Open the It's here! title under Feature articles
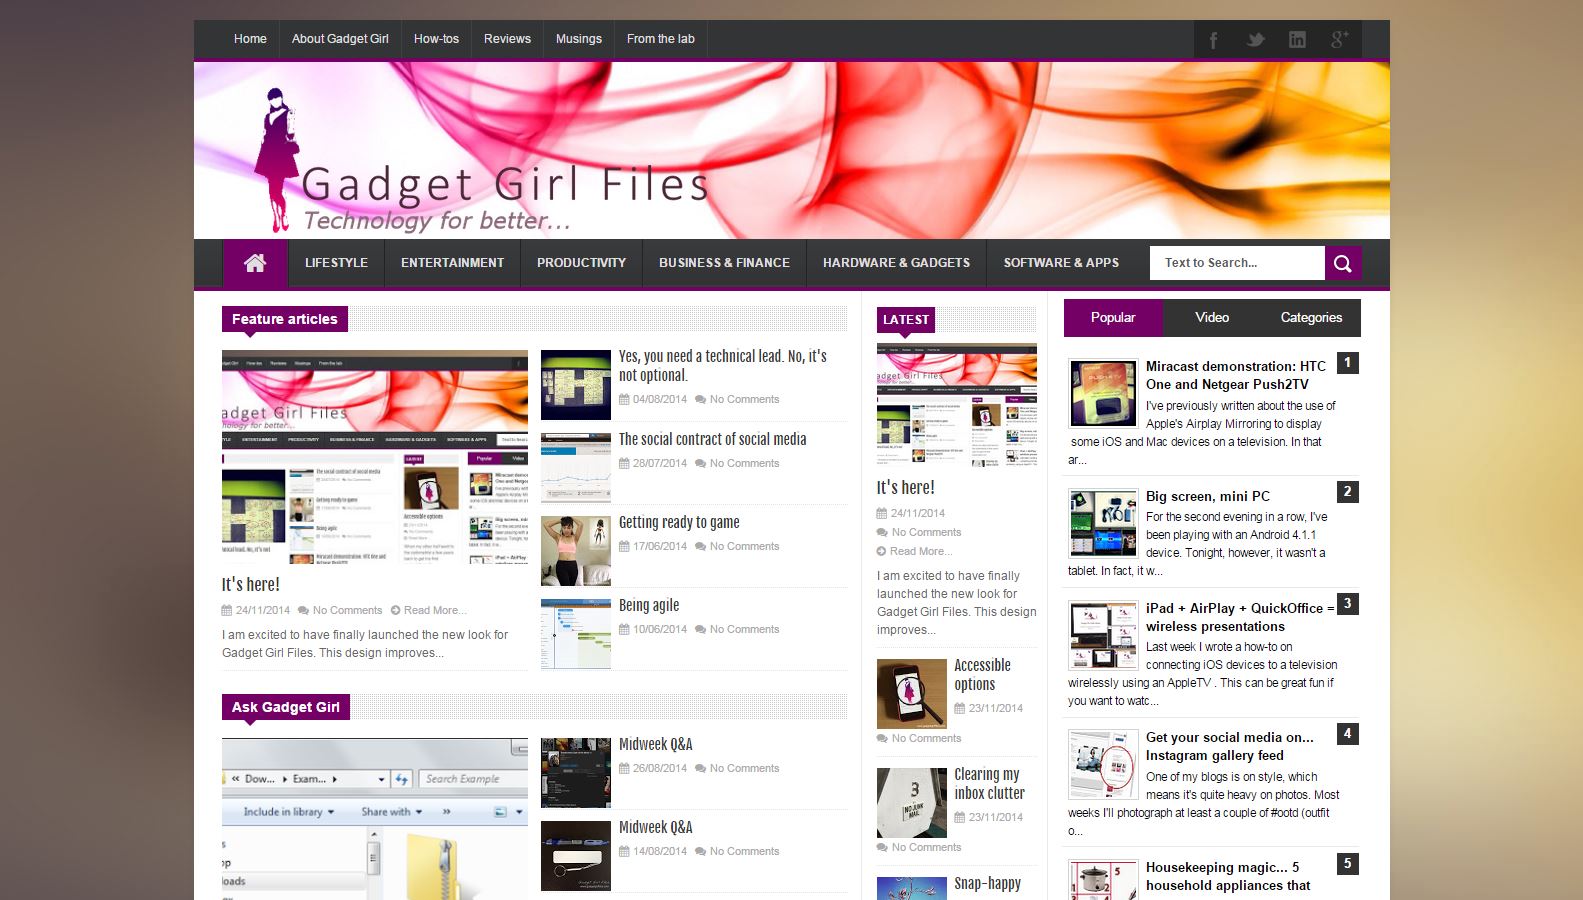Viewport: 1583px width, 900px height. tap(251, 584)
